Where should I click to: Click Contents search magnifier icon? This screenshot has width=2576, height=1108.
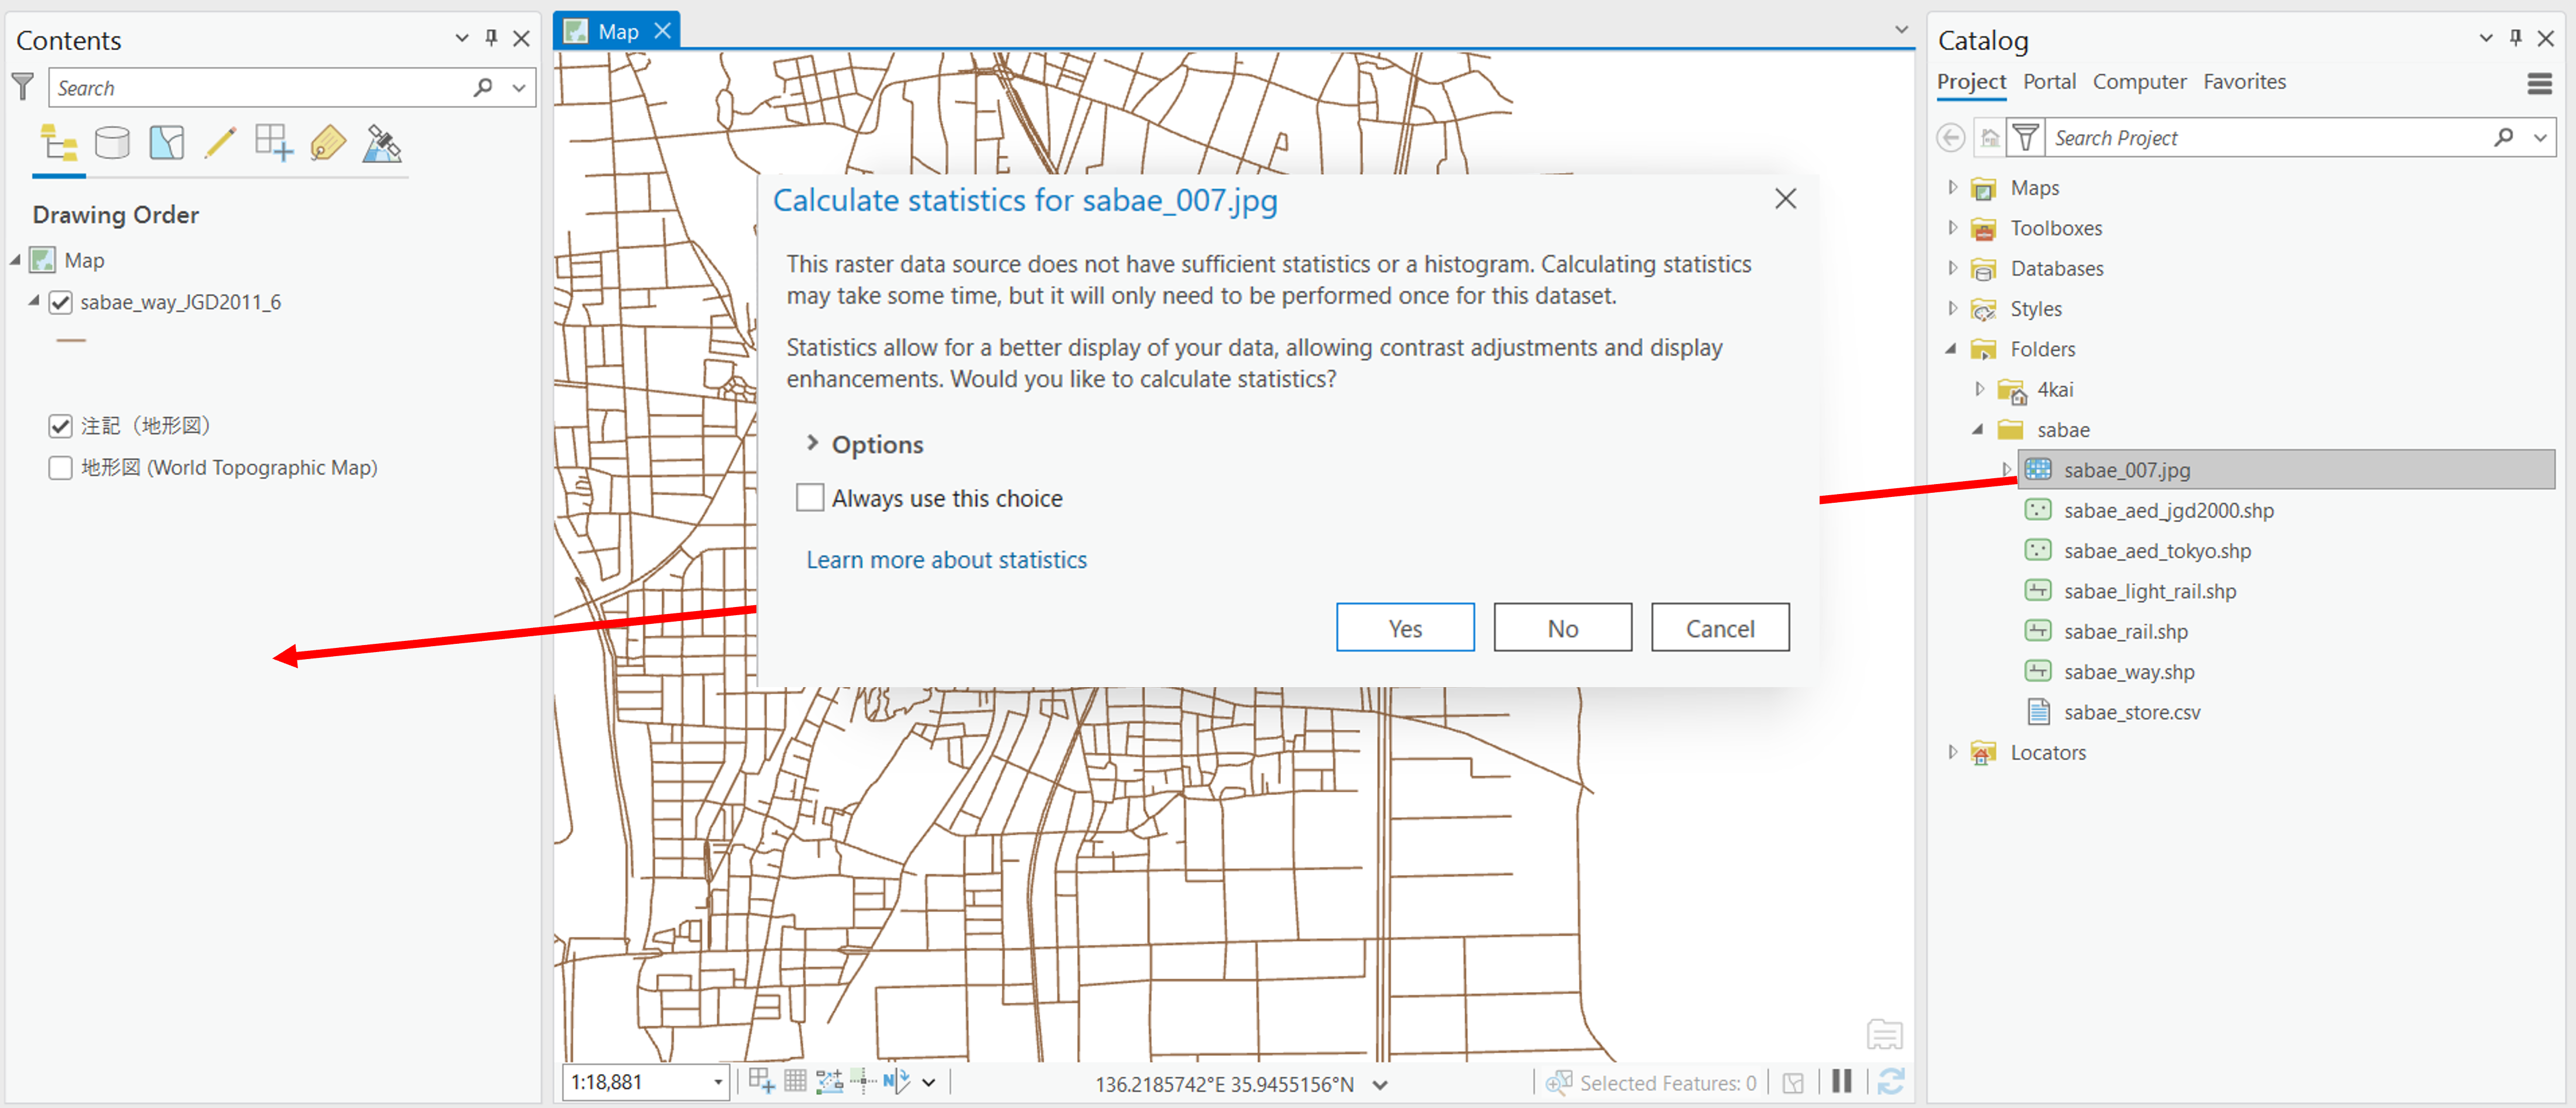484,87
